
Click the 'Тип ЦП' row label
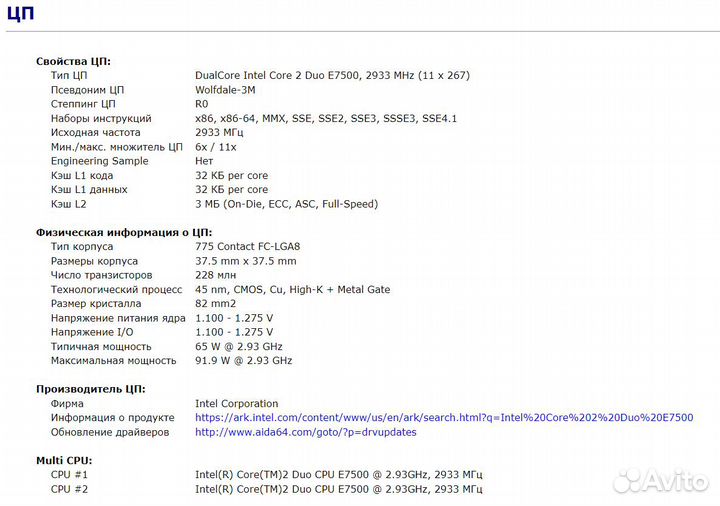coord(69,75)
